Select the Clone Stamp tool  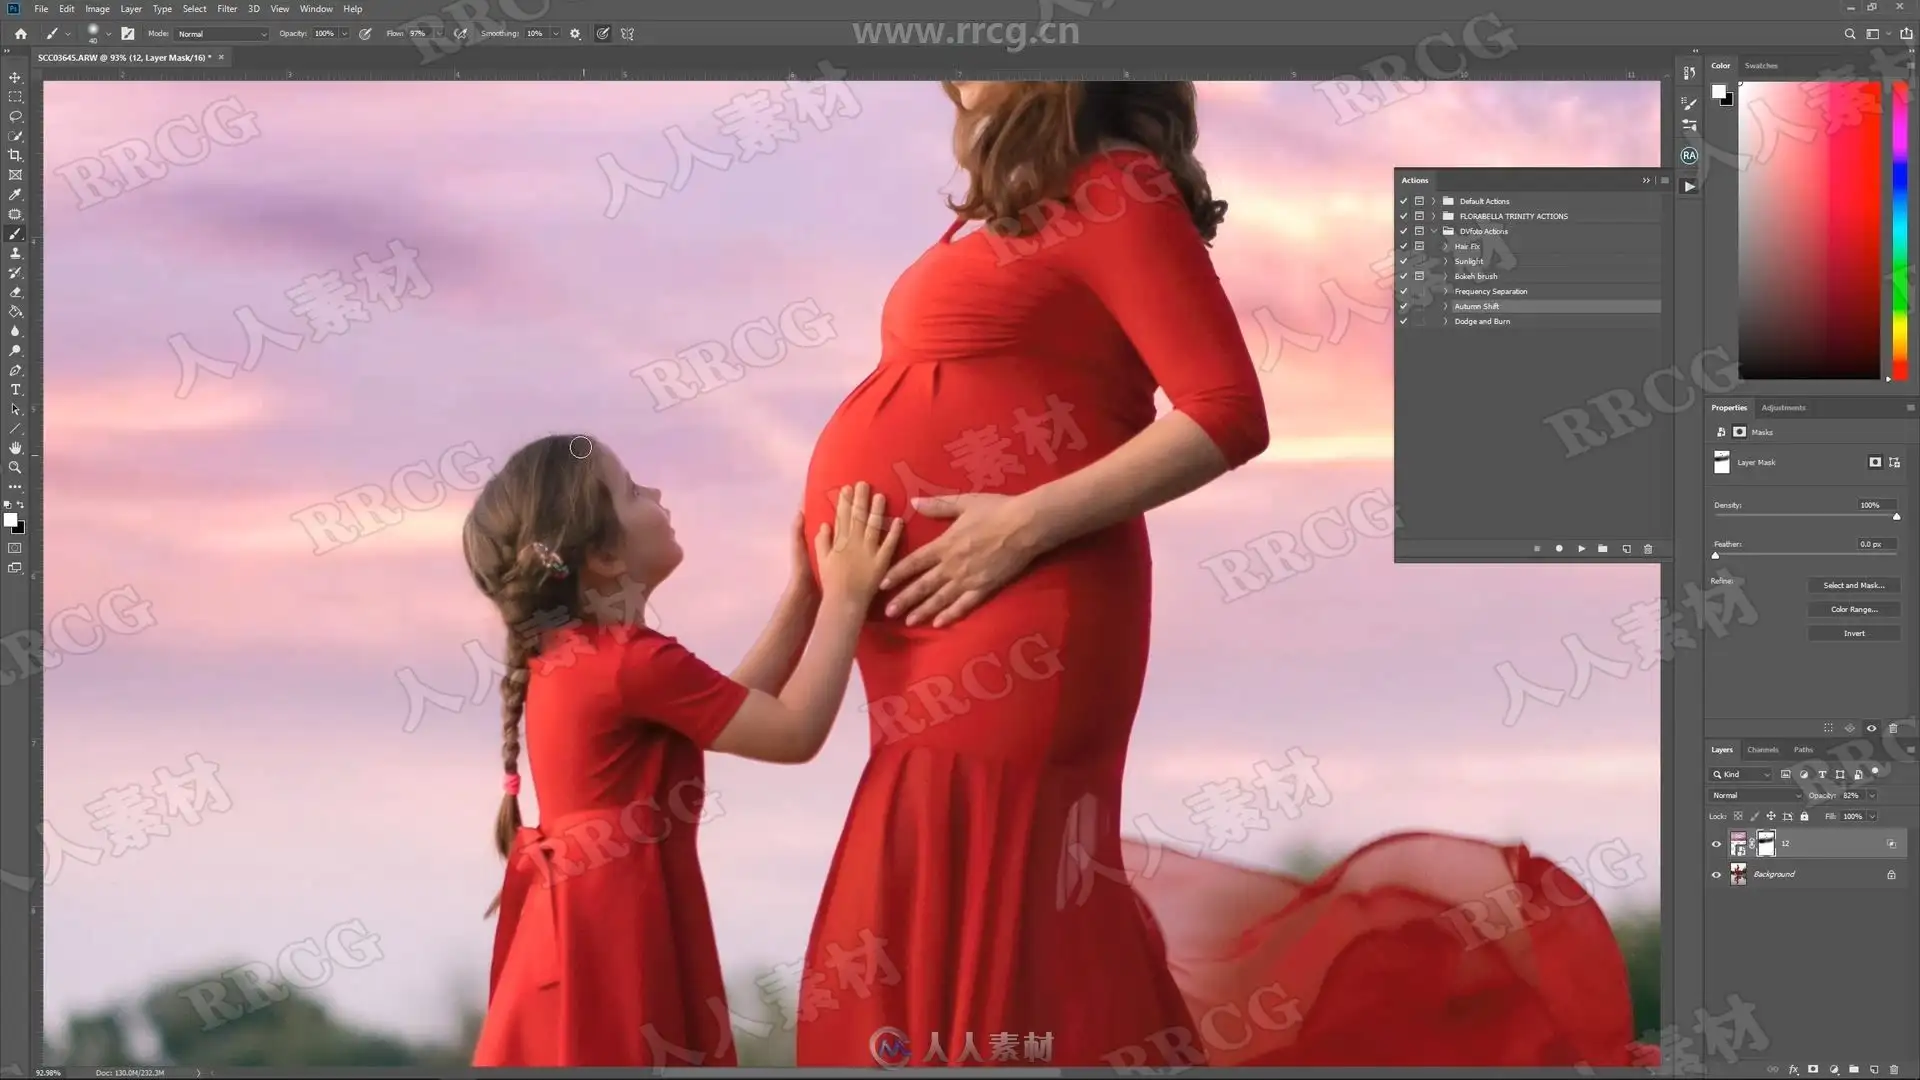click(x=15, y=253)
